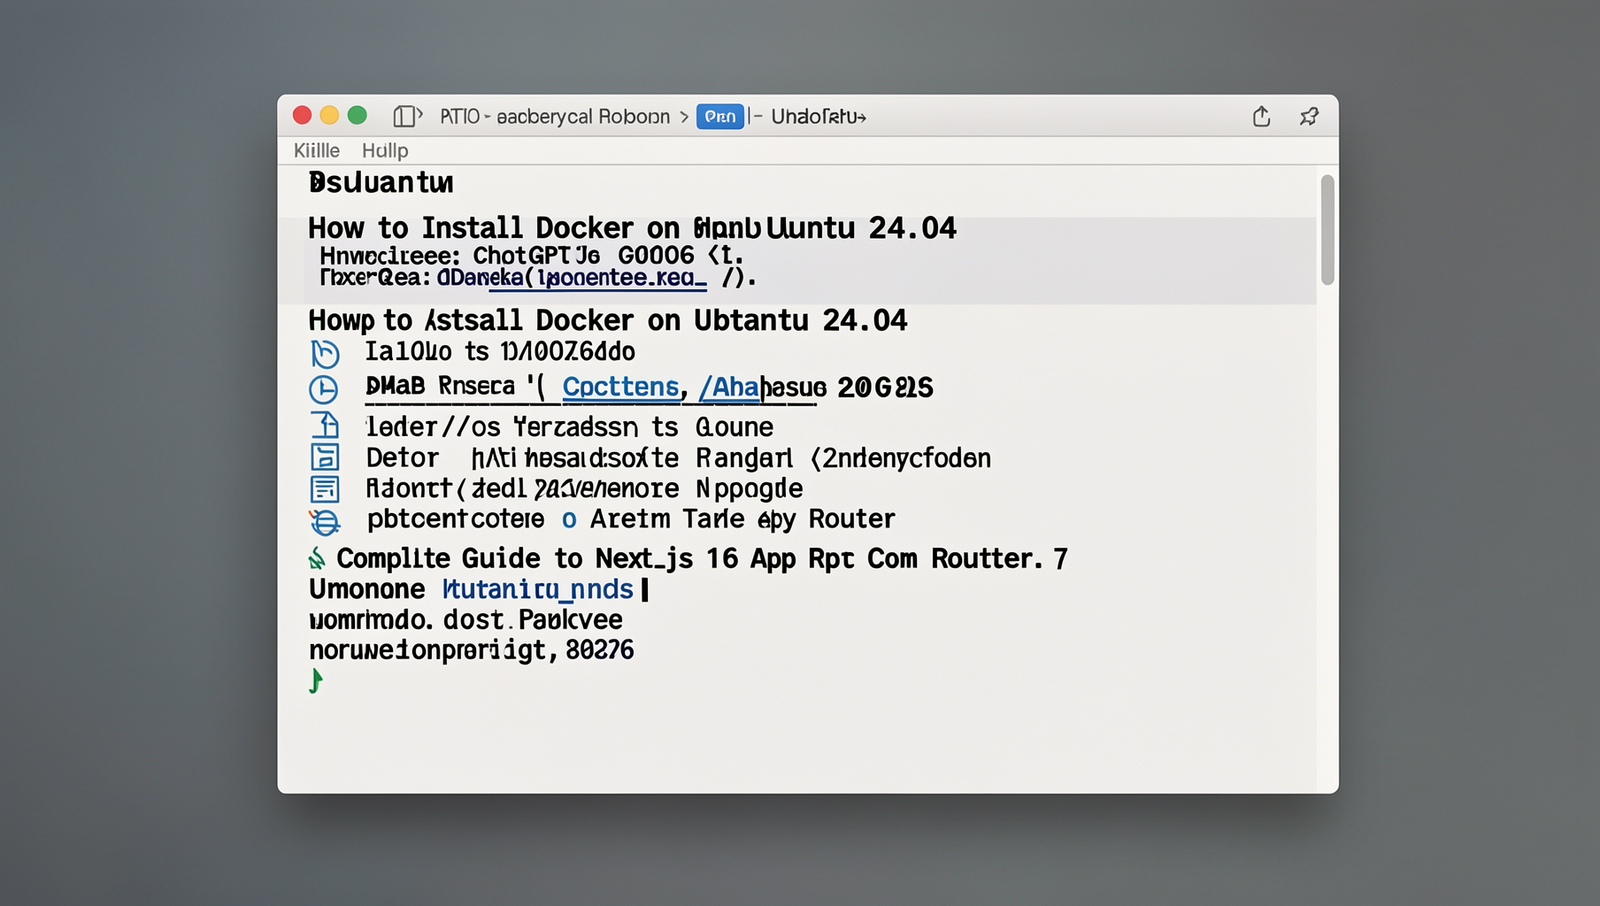The height and width of the screenshot is (906, 1600).
Task: Click the history icon beside Ia10uo row
Action: (325, 353)
